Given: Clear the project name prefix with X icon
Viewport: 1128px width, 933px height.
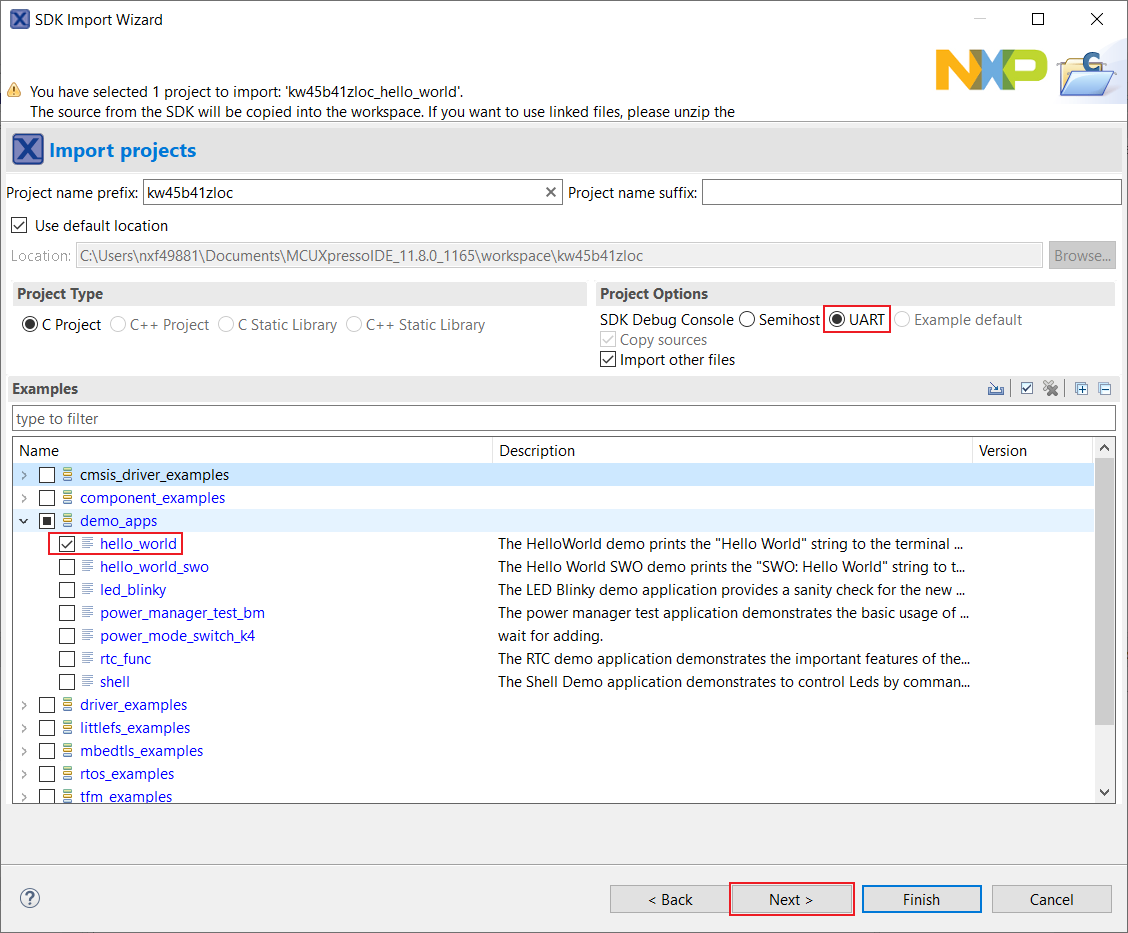Looking at the screenshot, I should [x=550, y=192].
